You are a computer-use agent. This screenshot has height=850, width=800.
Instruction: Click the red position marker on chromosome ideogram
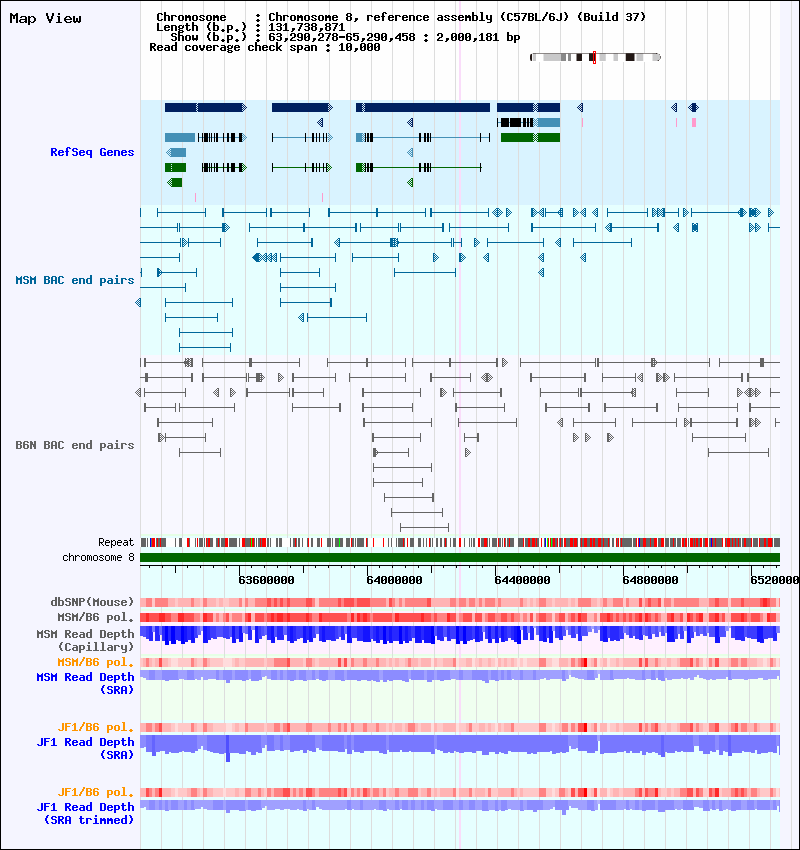pyautogui.click(x=594, y=57)
